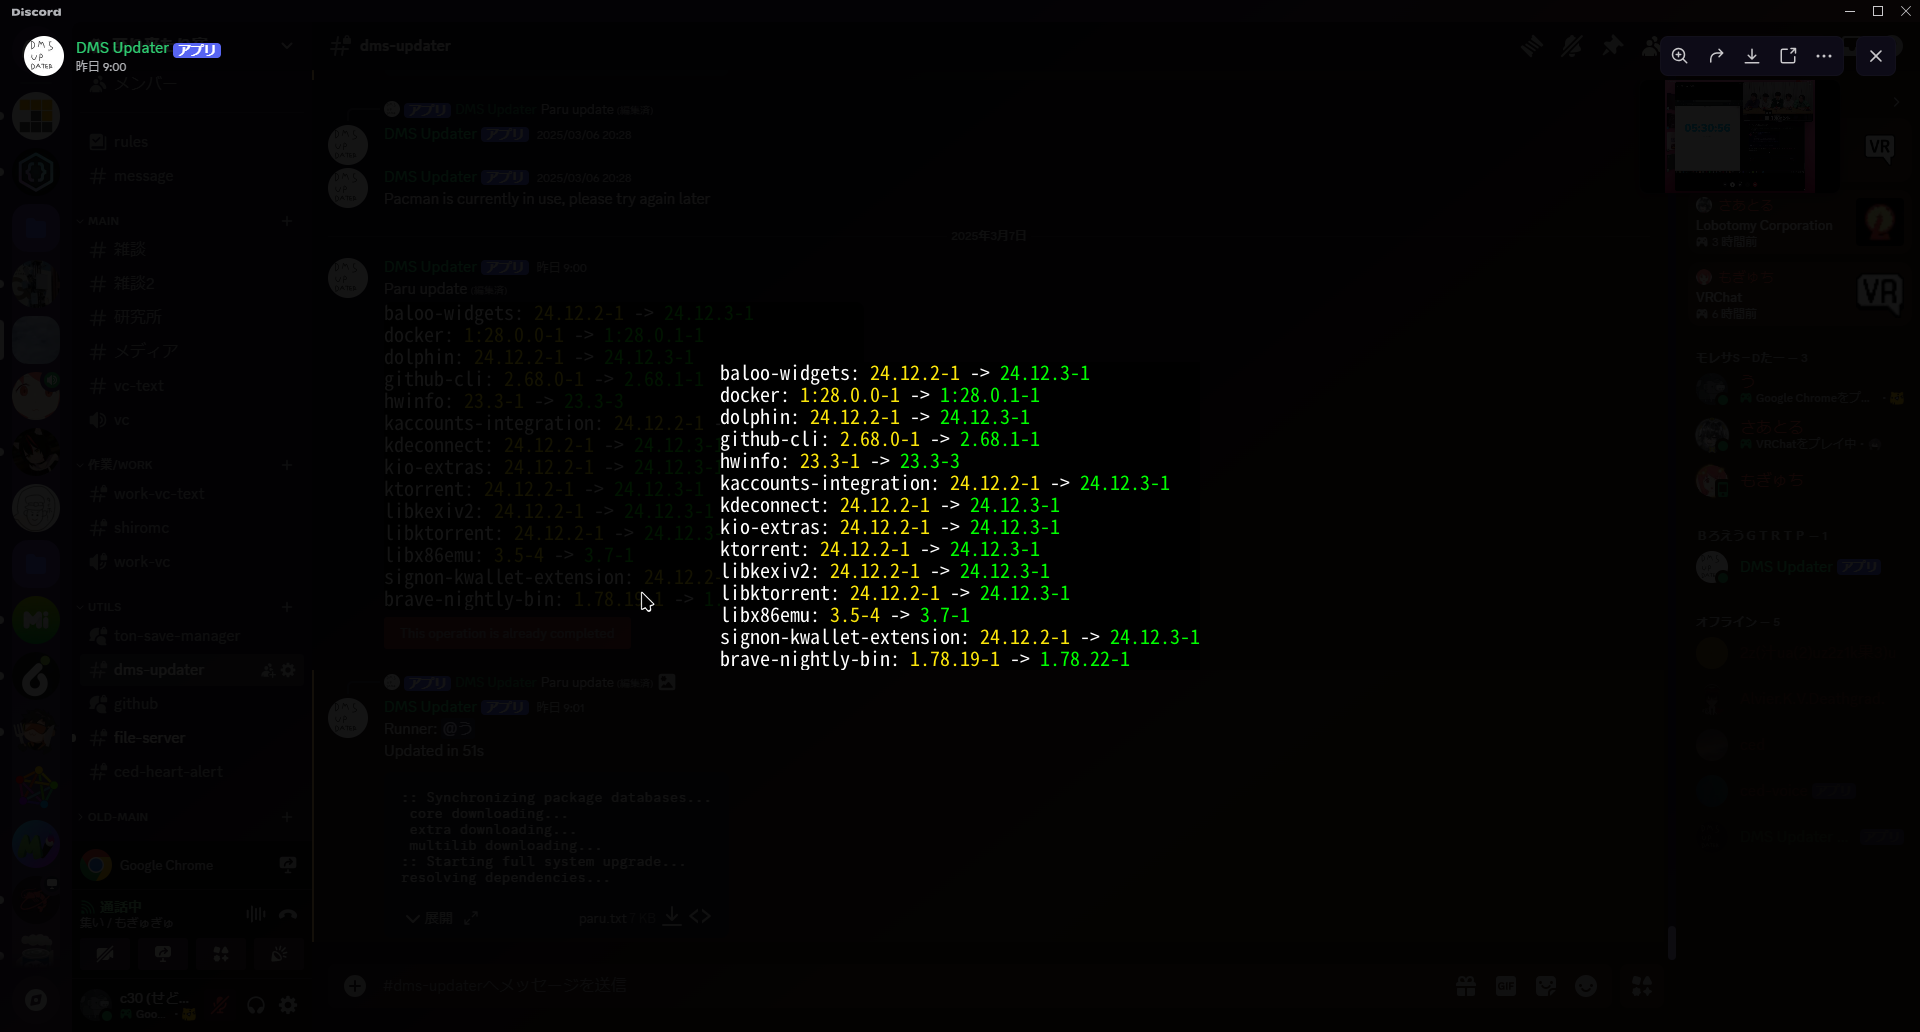This screenshot has height=1032, width=1920.
Task: Collapse the MAIN channel category
Action: (103, 221)
